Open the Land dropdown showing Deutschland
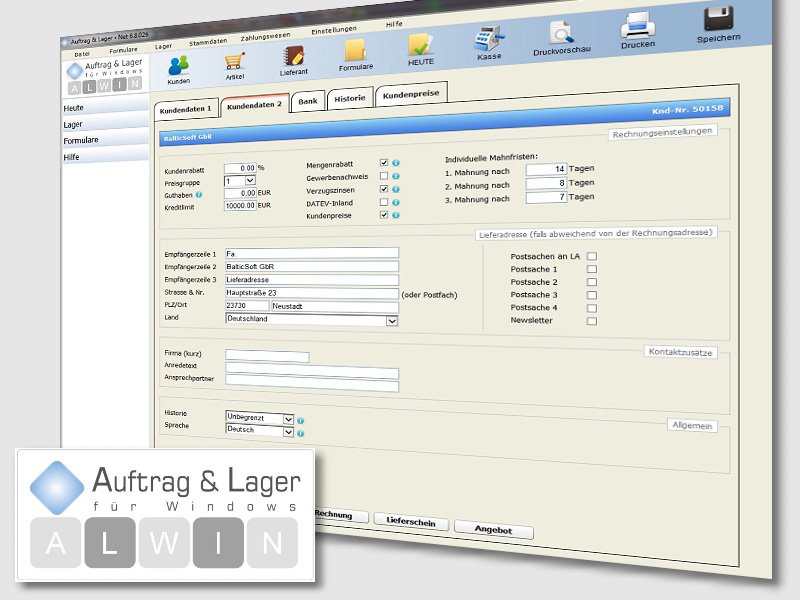 point(311,319)
